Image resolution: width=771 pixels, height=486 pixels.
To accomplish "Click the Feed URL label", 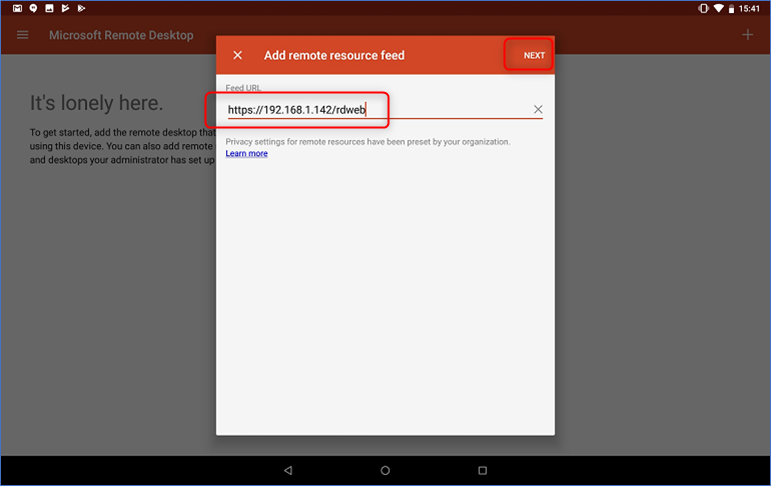I will point(243,88).
